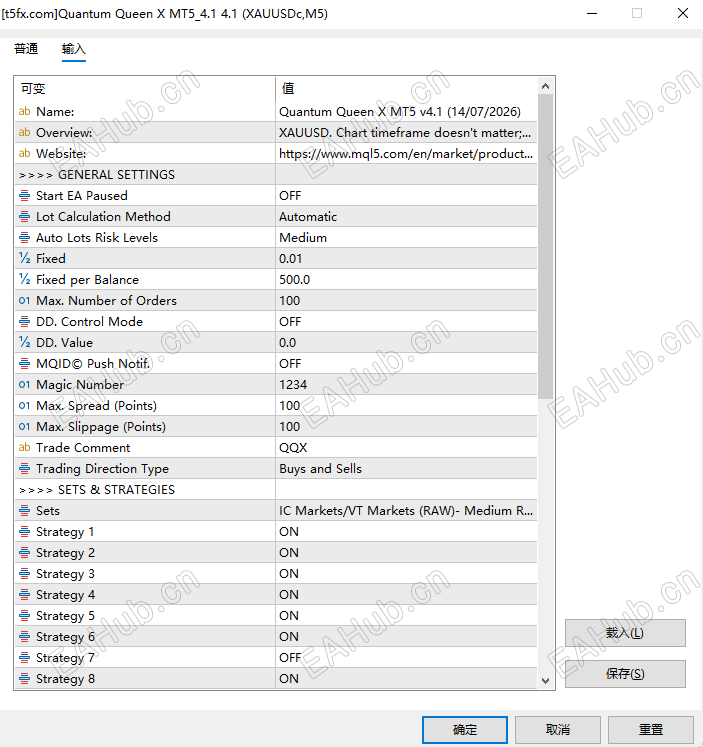
Task: Click the enum icon beside Strategy 2
Action: tap(24, 553)
